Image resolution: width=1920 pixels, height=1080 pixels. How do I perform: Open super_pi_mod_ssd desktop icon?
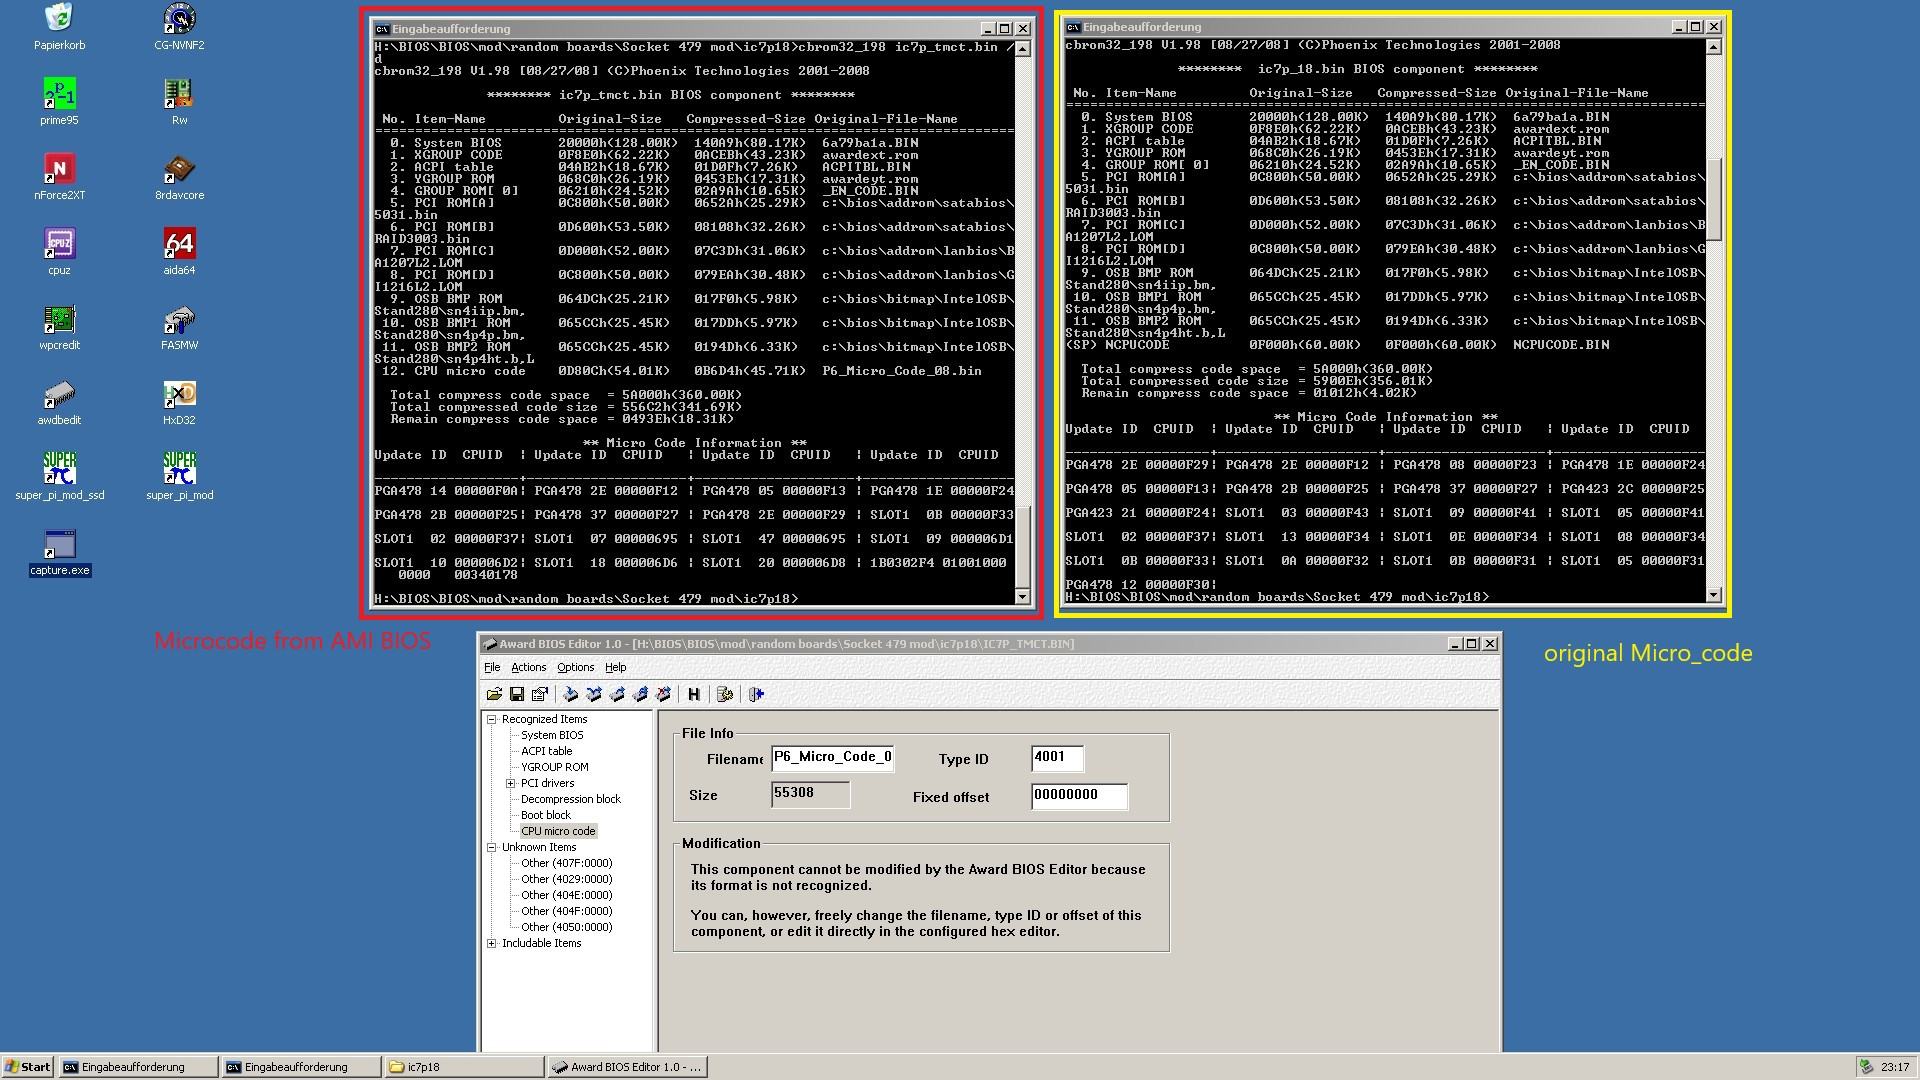tap(59, 477)
